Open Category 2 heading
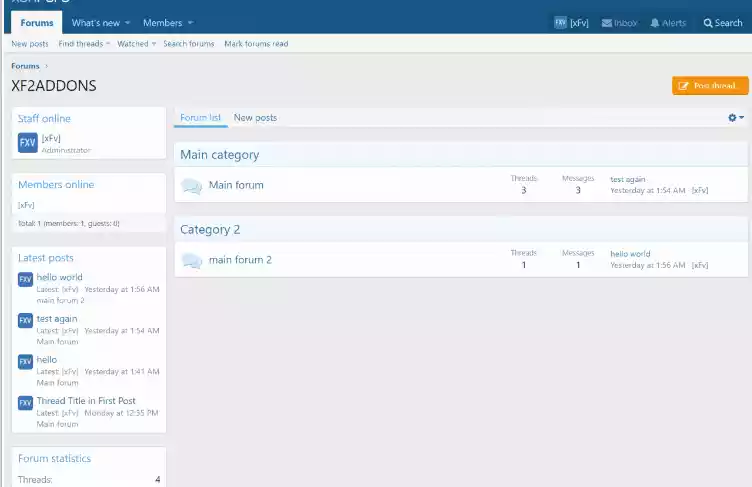 pos(210,230)
